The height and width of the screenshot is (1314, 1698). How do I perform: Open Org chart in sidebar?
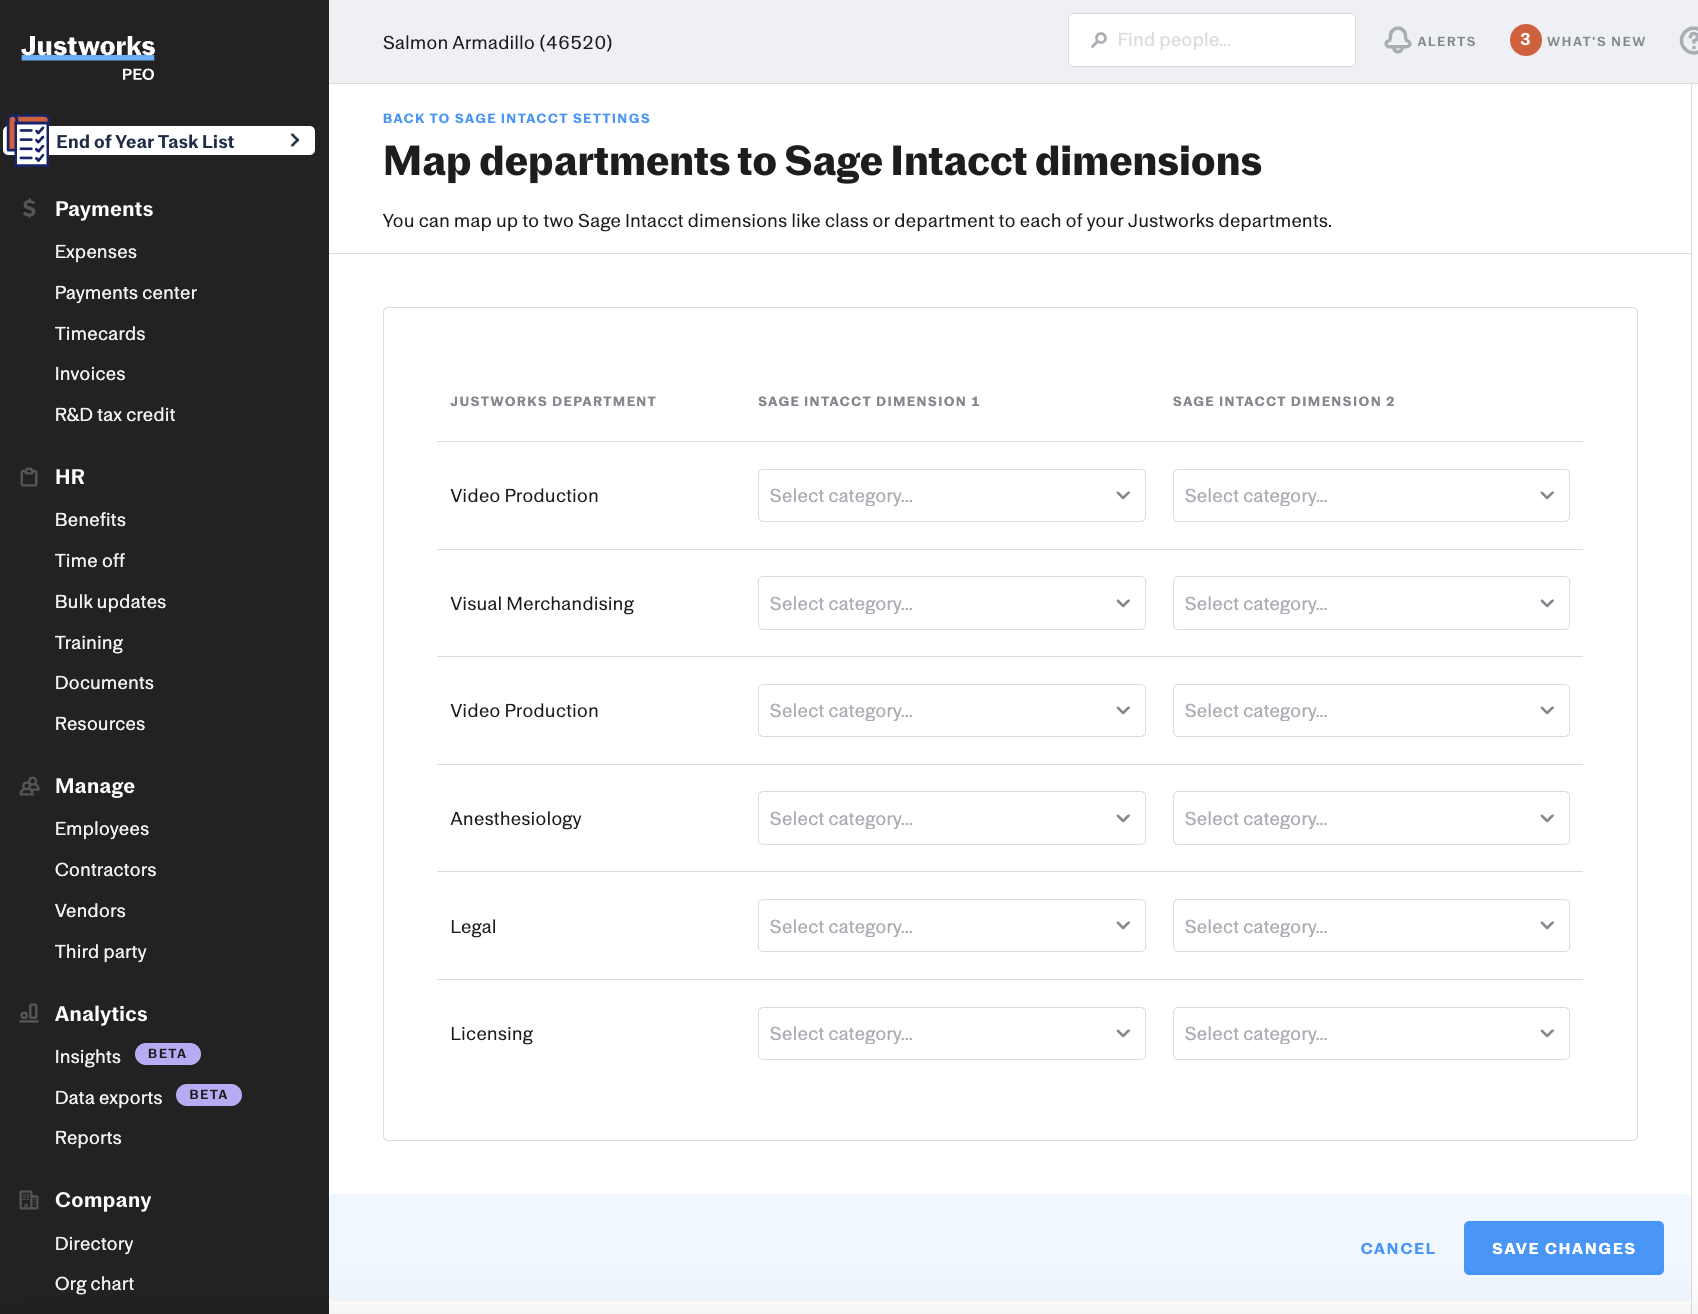coord(94,1284)
